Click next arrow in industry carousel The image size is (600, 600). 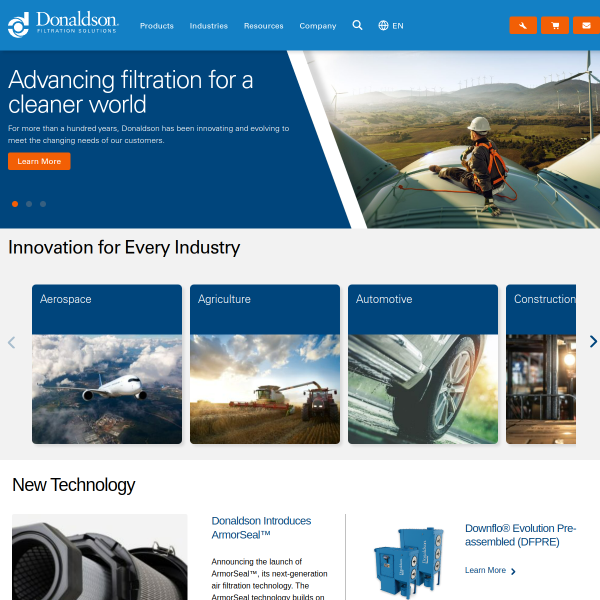pyautogui.click(x=593, y=341)
